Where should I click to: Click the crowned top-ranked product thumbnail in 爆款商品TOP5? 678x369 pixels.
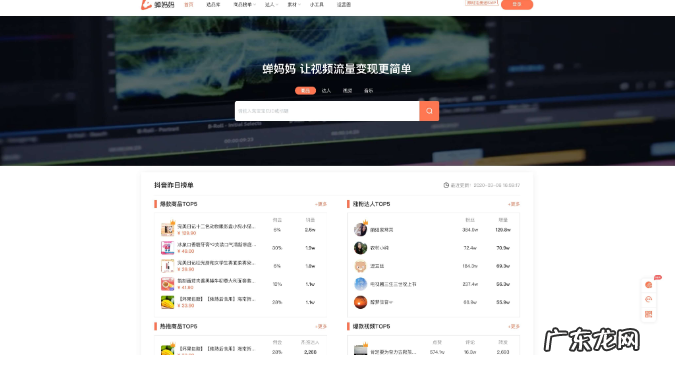pyautogui.click(x=167, y=229)
